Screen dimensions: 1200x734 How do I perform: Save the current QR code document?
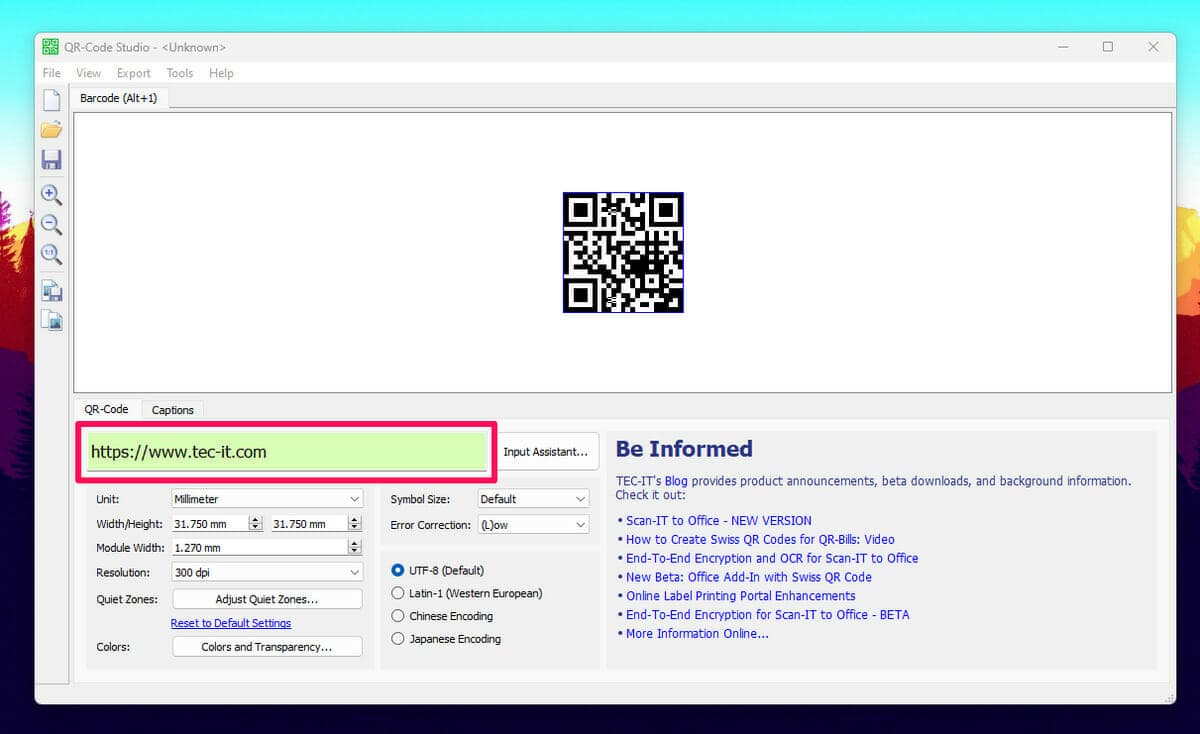coord(51,159)
